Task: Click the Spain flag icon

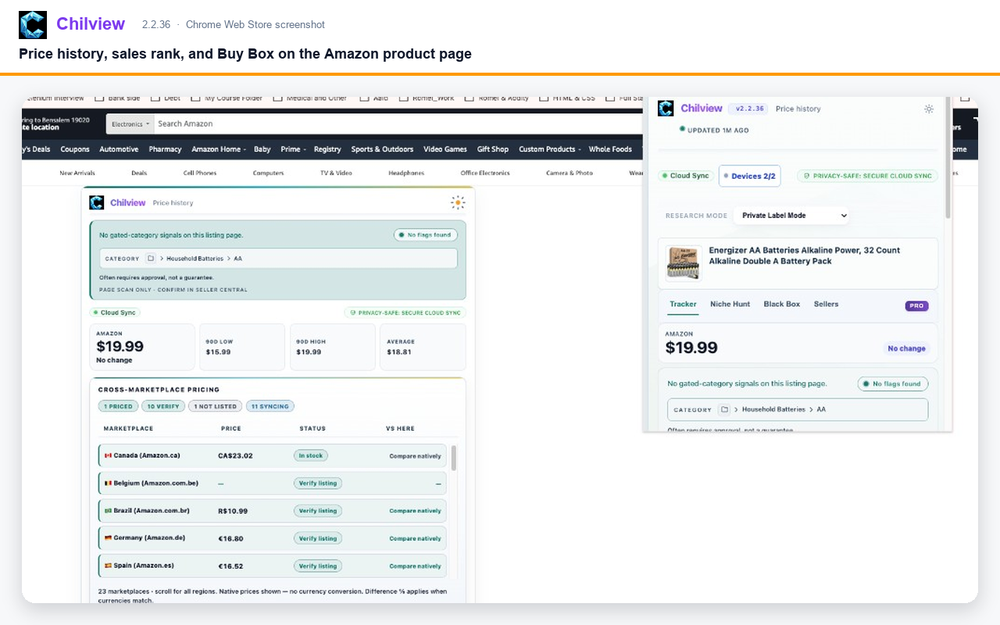Action: (108, 565)
